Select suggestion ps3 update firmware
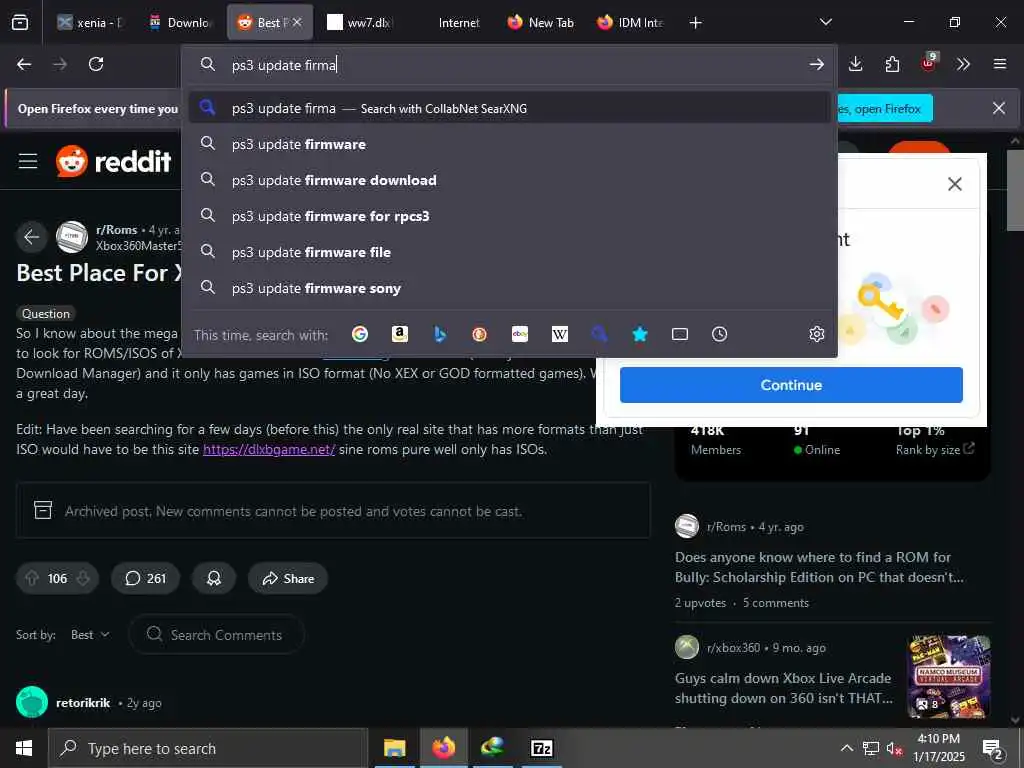Viewport: 1024px width, 768px height. (x=509, y=144)
